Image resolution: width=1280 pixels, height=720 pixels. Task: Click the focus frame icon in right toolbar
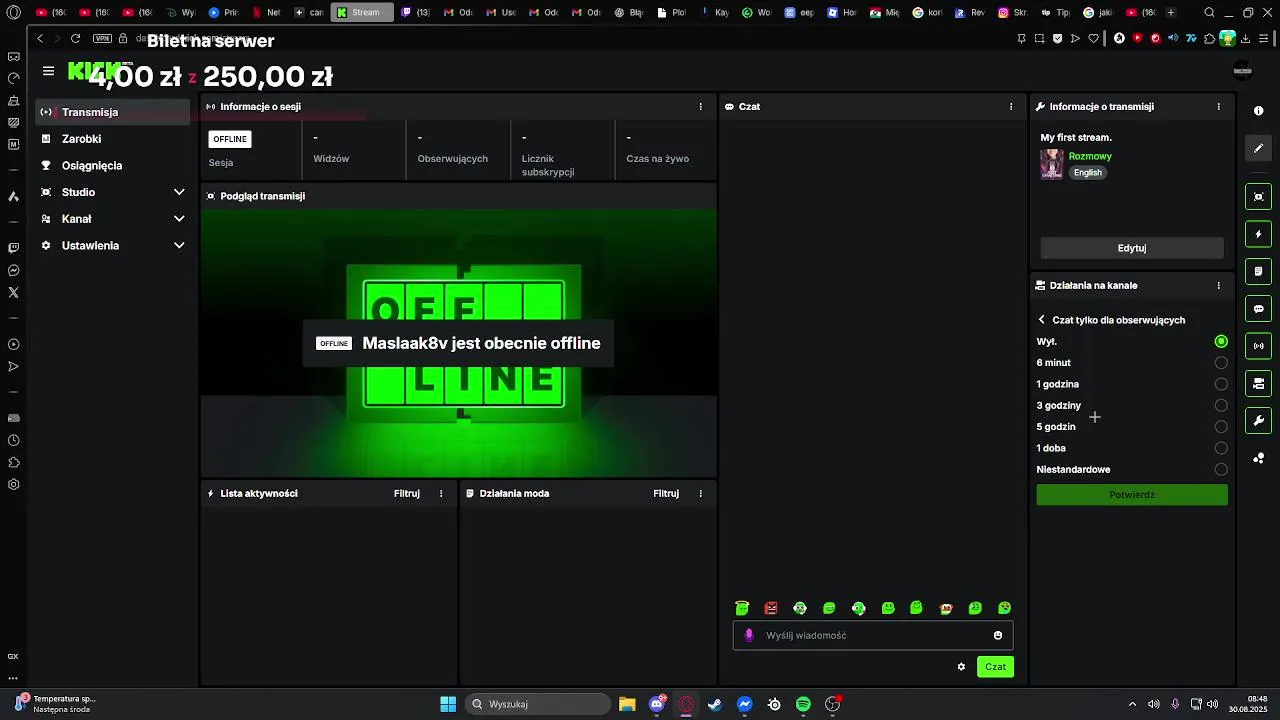click(1258, 197)
